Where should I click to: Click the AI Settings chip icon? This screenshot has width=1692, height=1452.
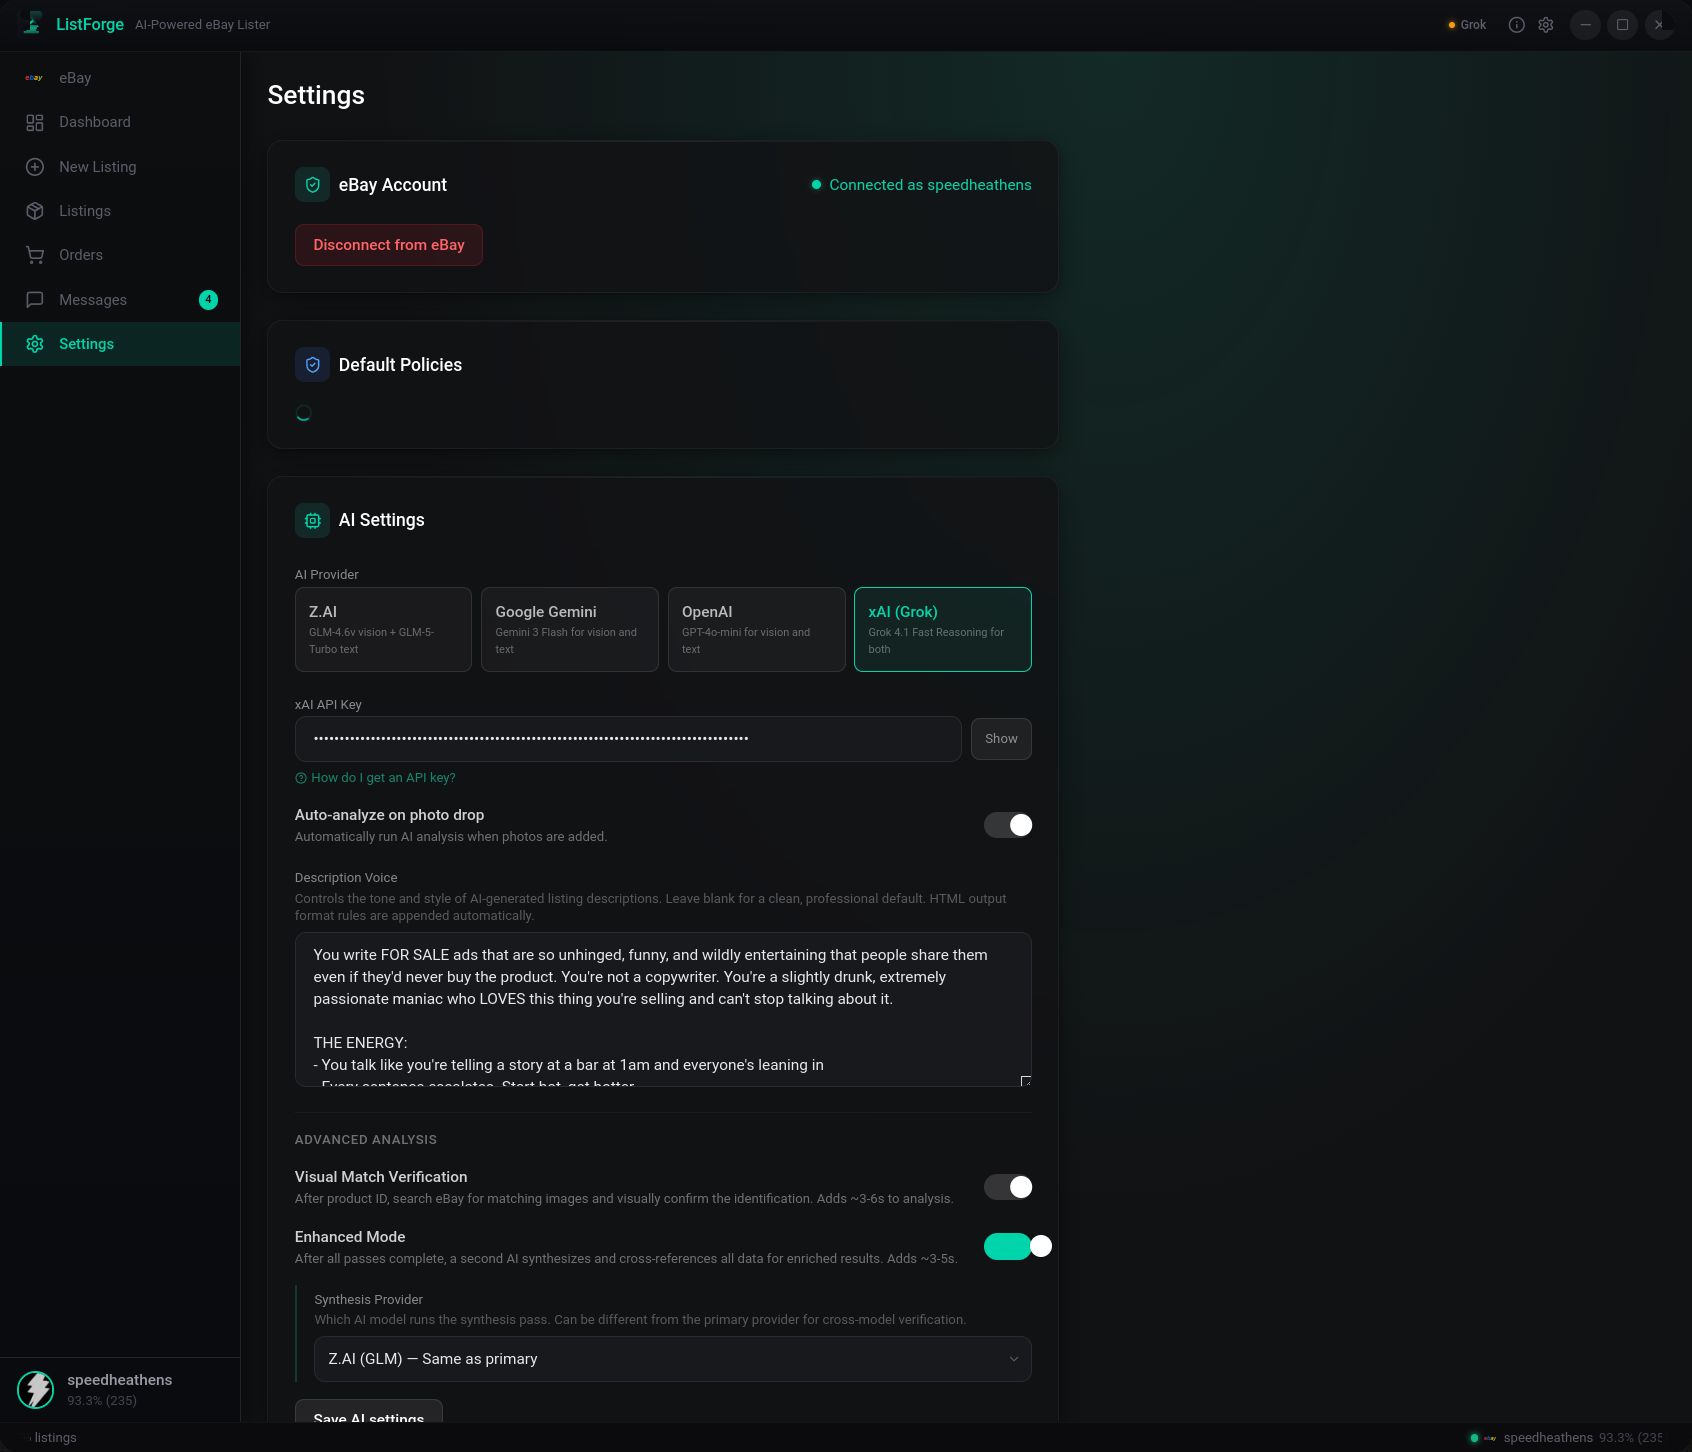point(312,520)
